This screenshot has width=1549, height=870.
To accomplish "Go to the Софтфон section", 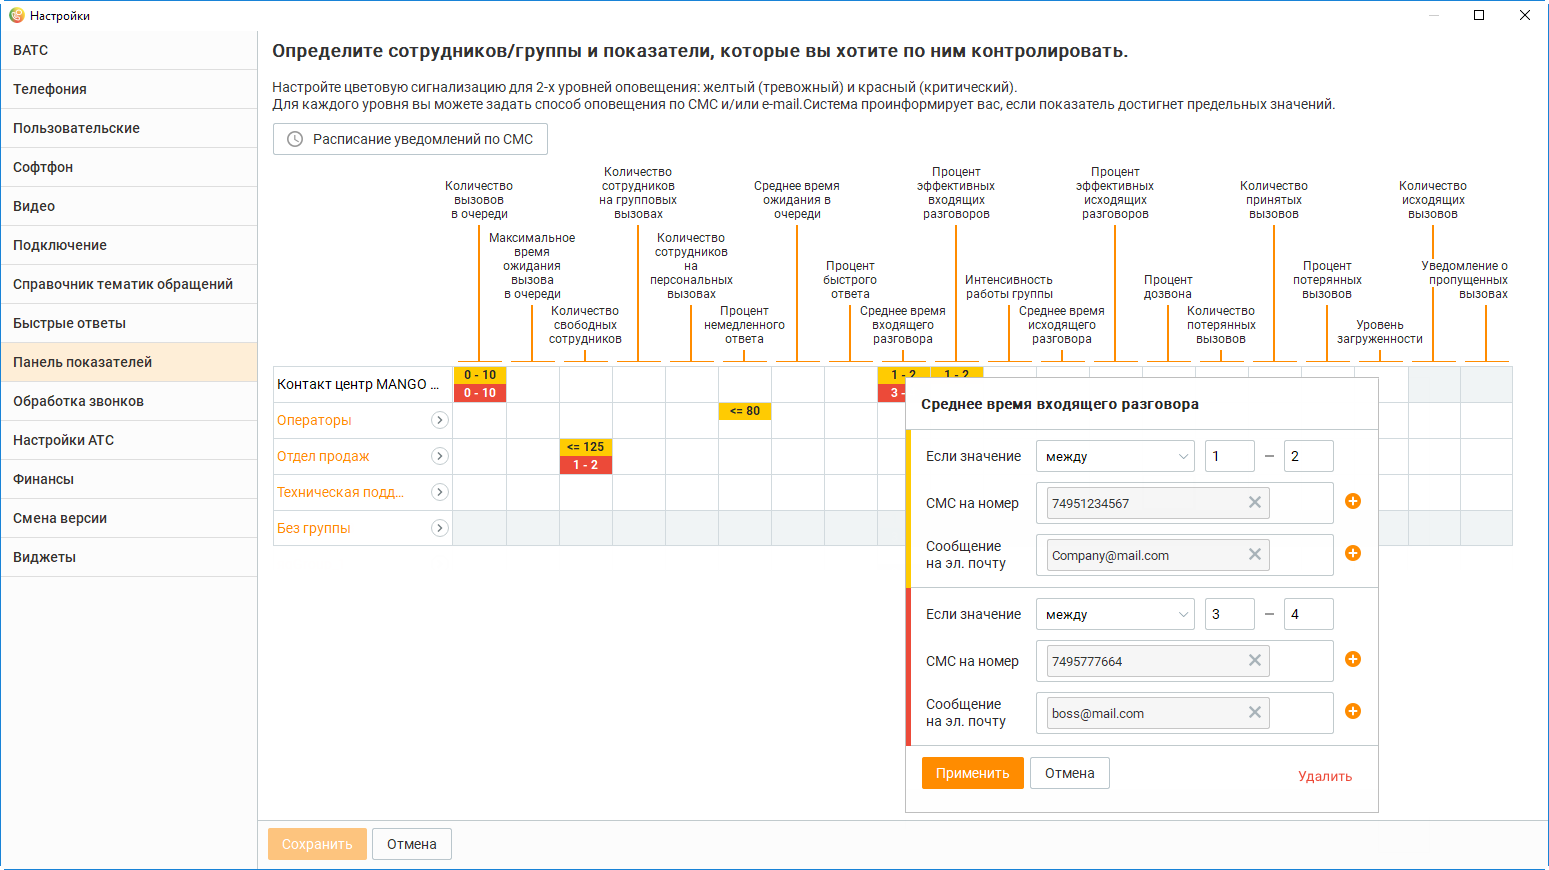I will (129, 167).
